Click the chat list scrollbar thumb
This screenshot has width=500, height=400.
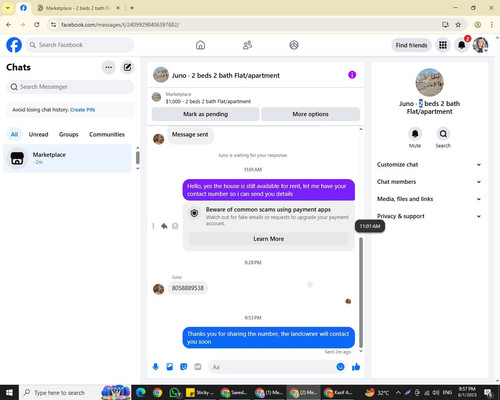138,157
